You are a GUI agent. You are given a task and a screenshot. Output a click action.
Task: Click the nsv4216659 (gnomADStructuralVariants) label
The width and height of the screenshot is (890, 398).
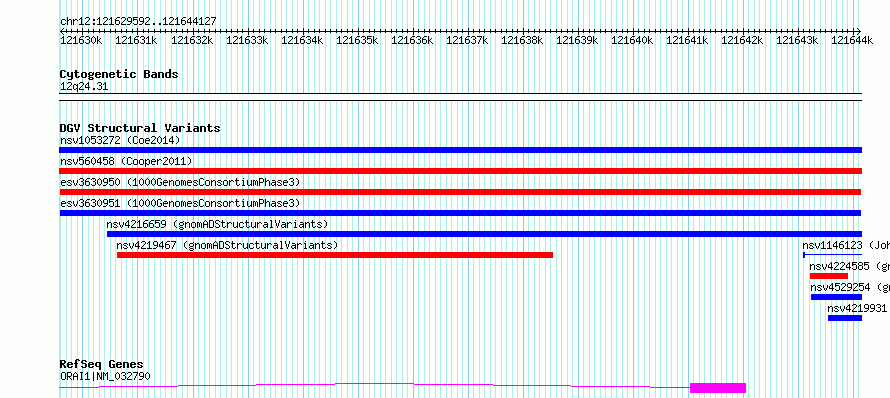(x=217, y=224)
